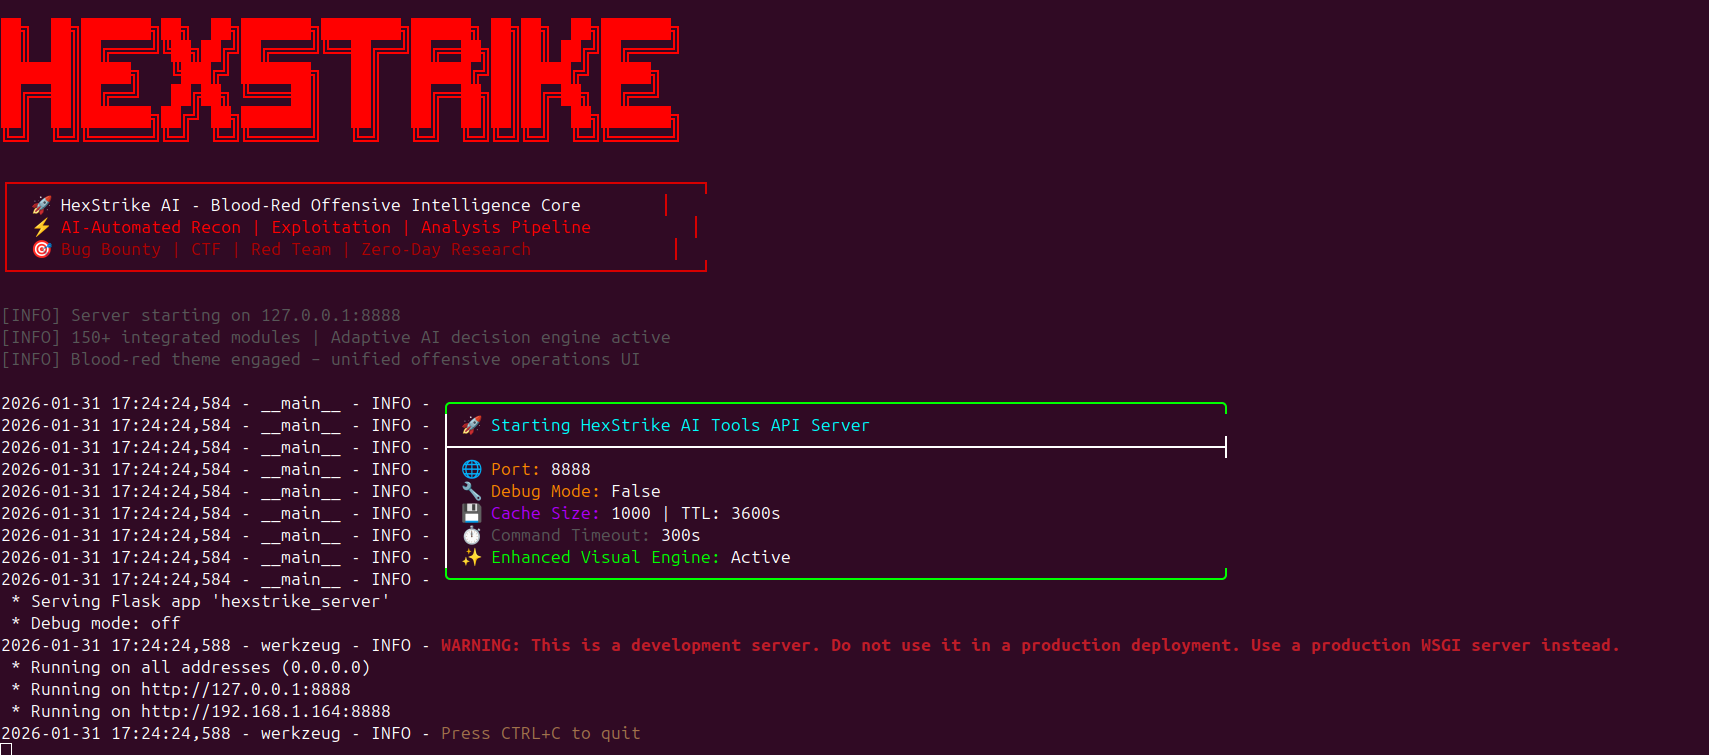
Task: Click the rocket emoji beside HexStrike AI
Action: (41, 205)
